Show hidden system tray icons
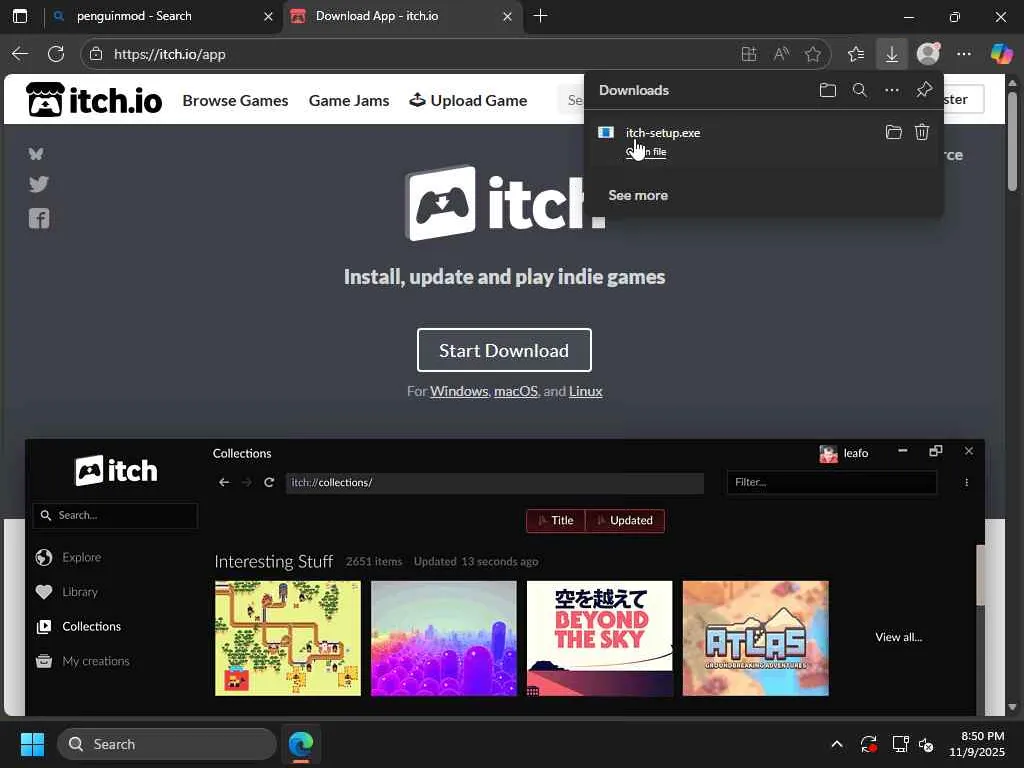Viewport: 1024px width, 768px height. click(x=837, y=744)
